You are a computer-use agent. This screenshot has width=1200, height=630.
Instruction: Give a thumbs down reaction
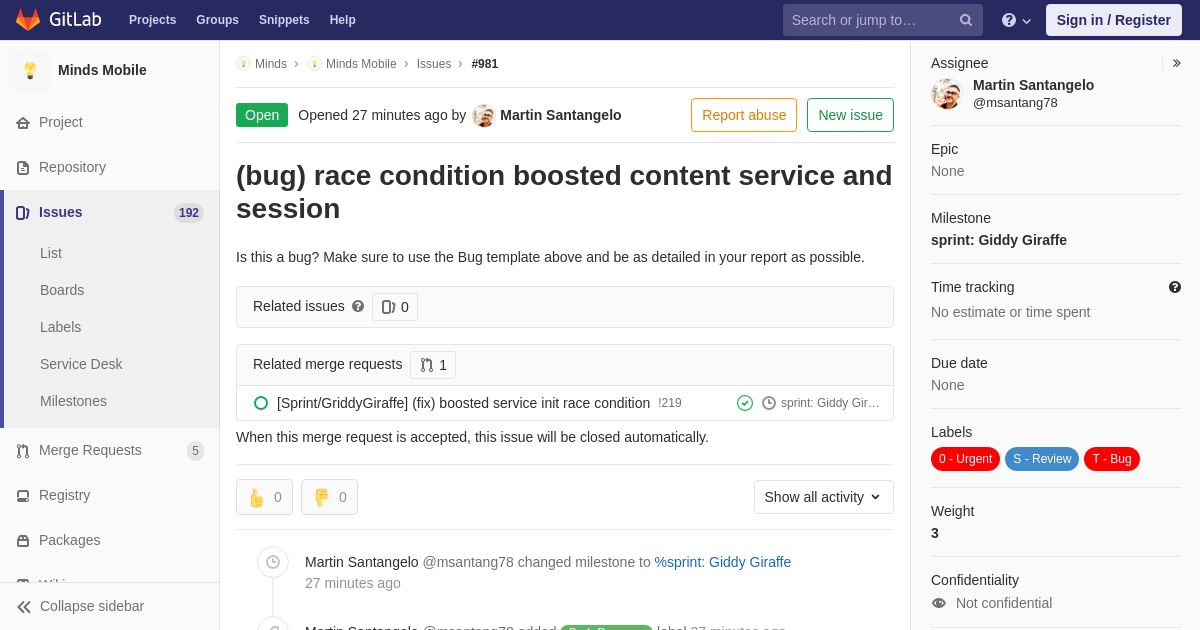coord(329,497)
